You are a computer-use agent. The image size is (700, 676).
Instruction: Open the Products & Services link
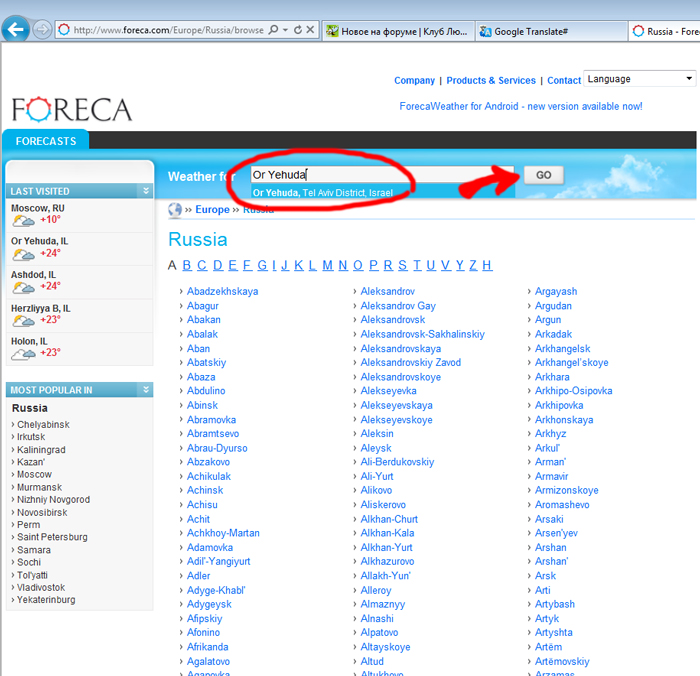click(x=491, y=81)
